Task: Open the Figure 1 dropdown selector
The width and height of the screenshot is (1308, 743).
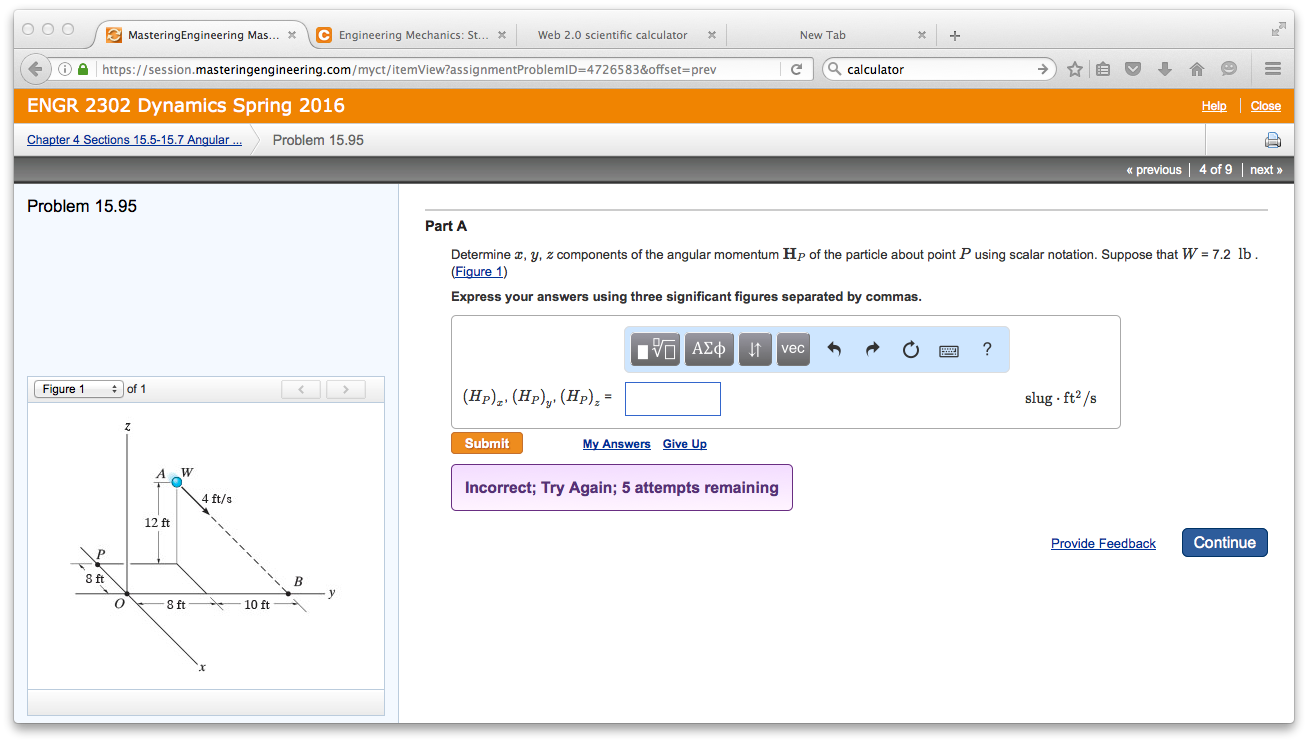Action: (78, 389)
